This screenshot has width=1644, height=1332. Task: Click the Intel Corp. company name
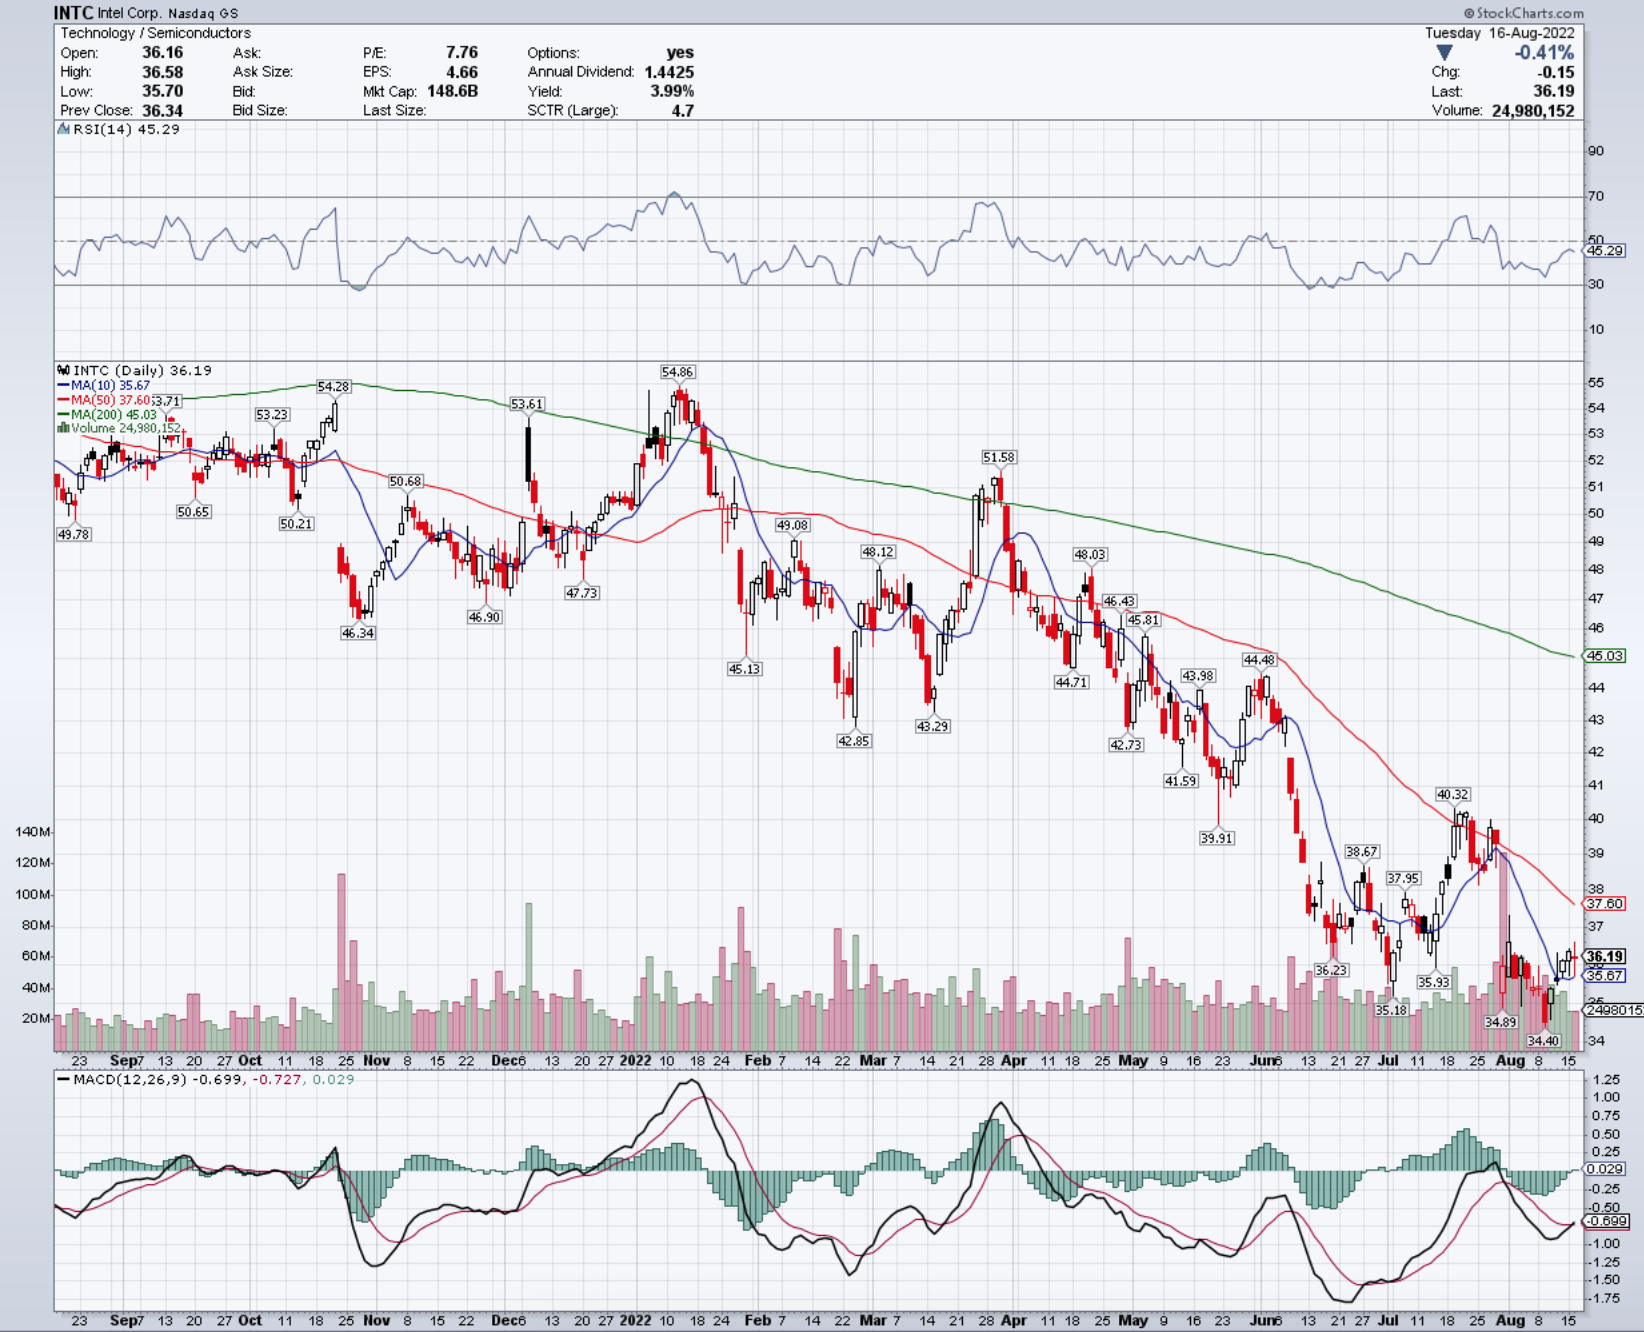coord(129,13)
